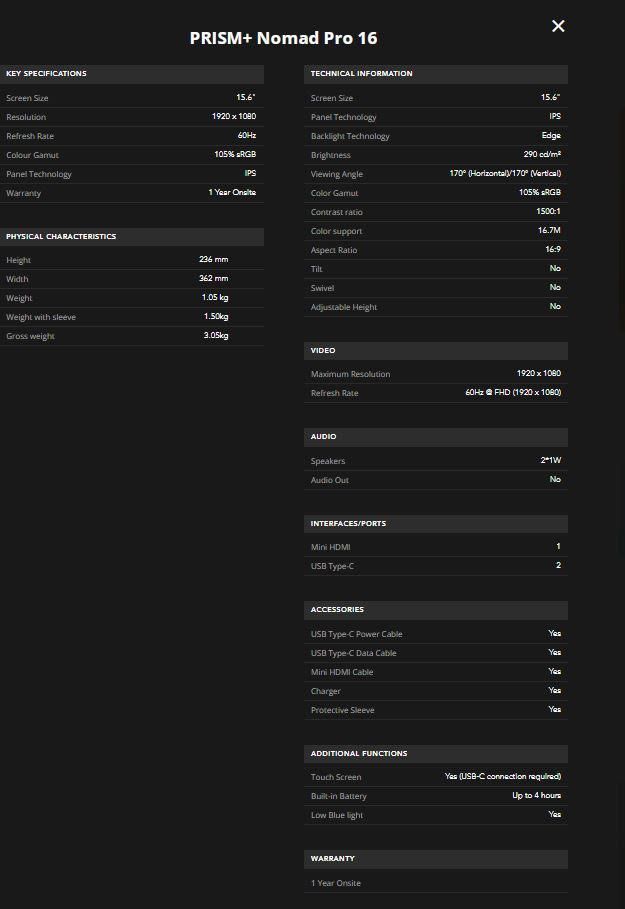625x909 pixels.
Task: Select the Audio section header
Action: [323, 437]
